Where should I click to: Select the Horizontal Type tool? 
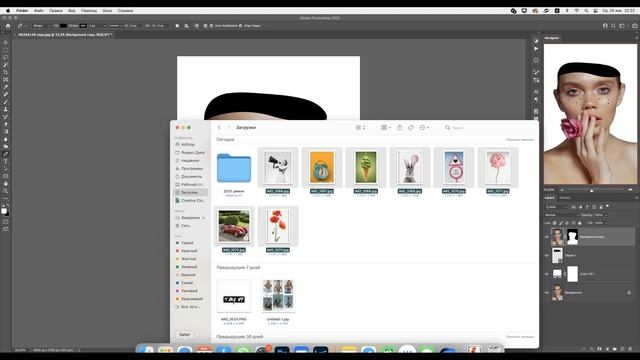(x=6, y=162)
